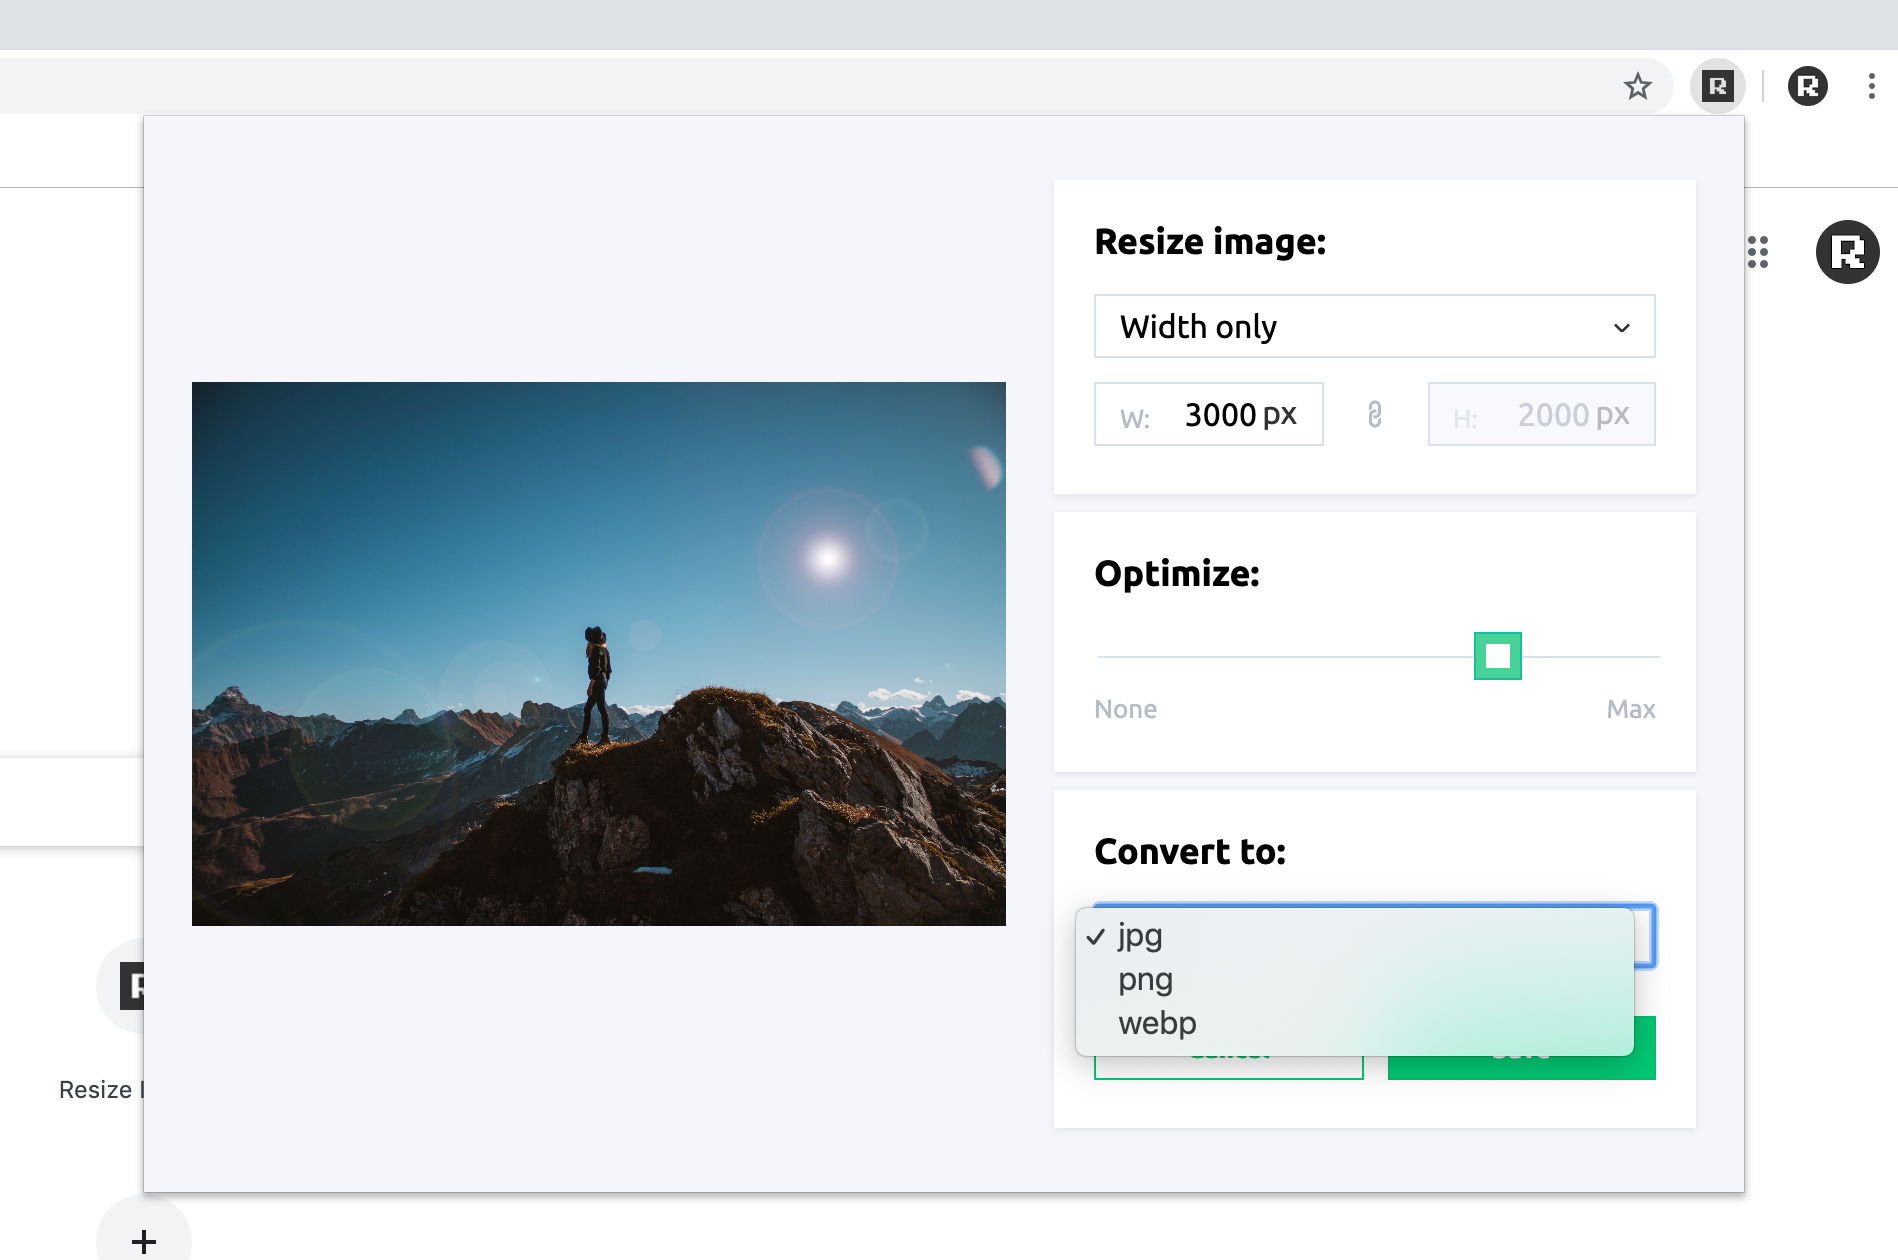Open the round R profile avatar in the browser toolbar
The image size is (1898, 1260).
pos(1807,86)
